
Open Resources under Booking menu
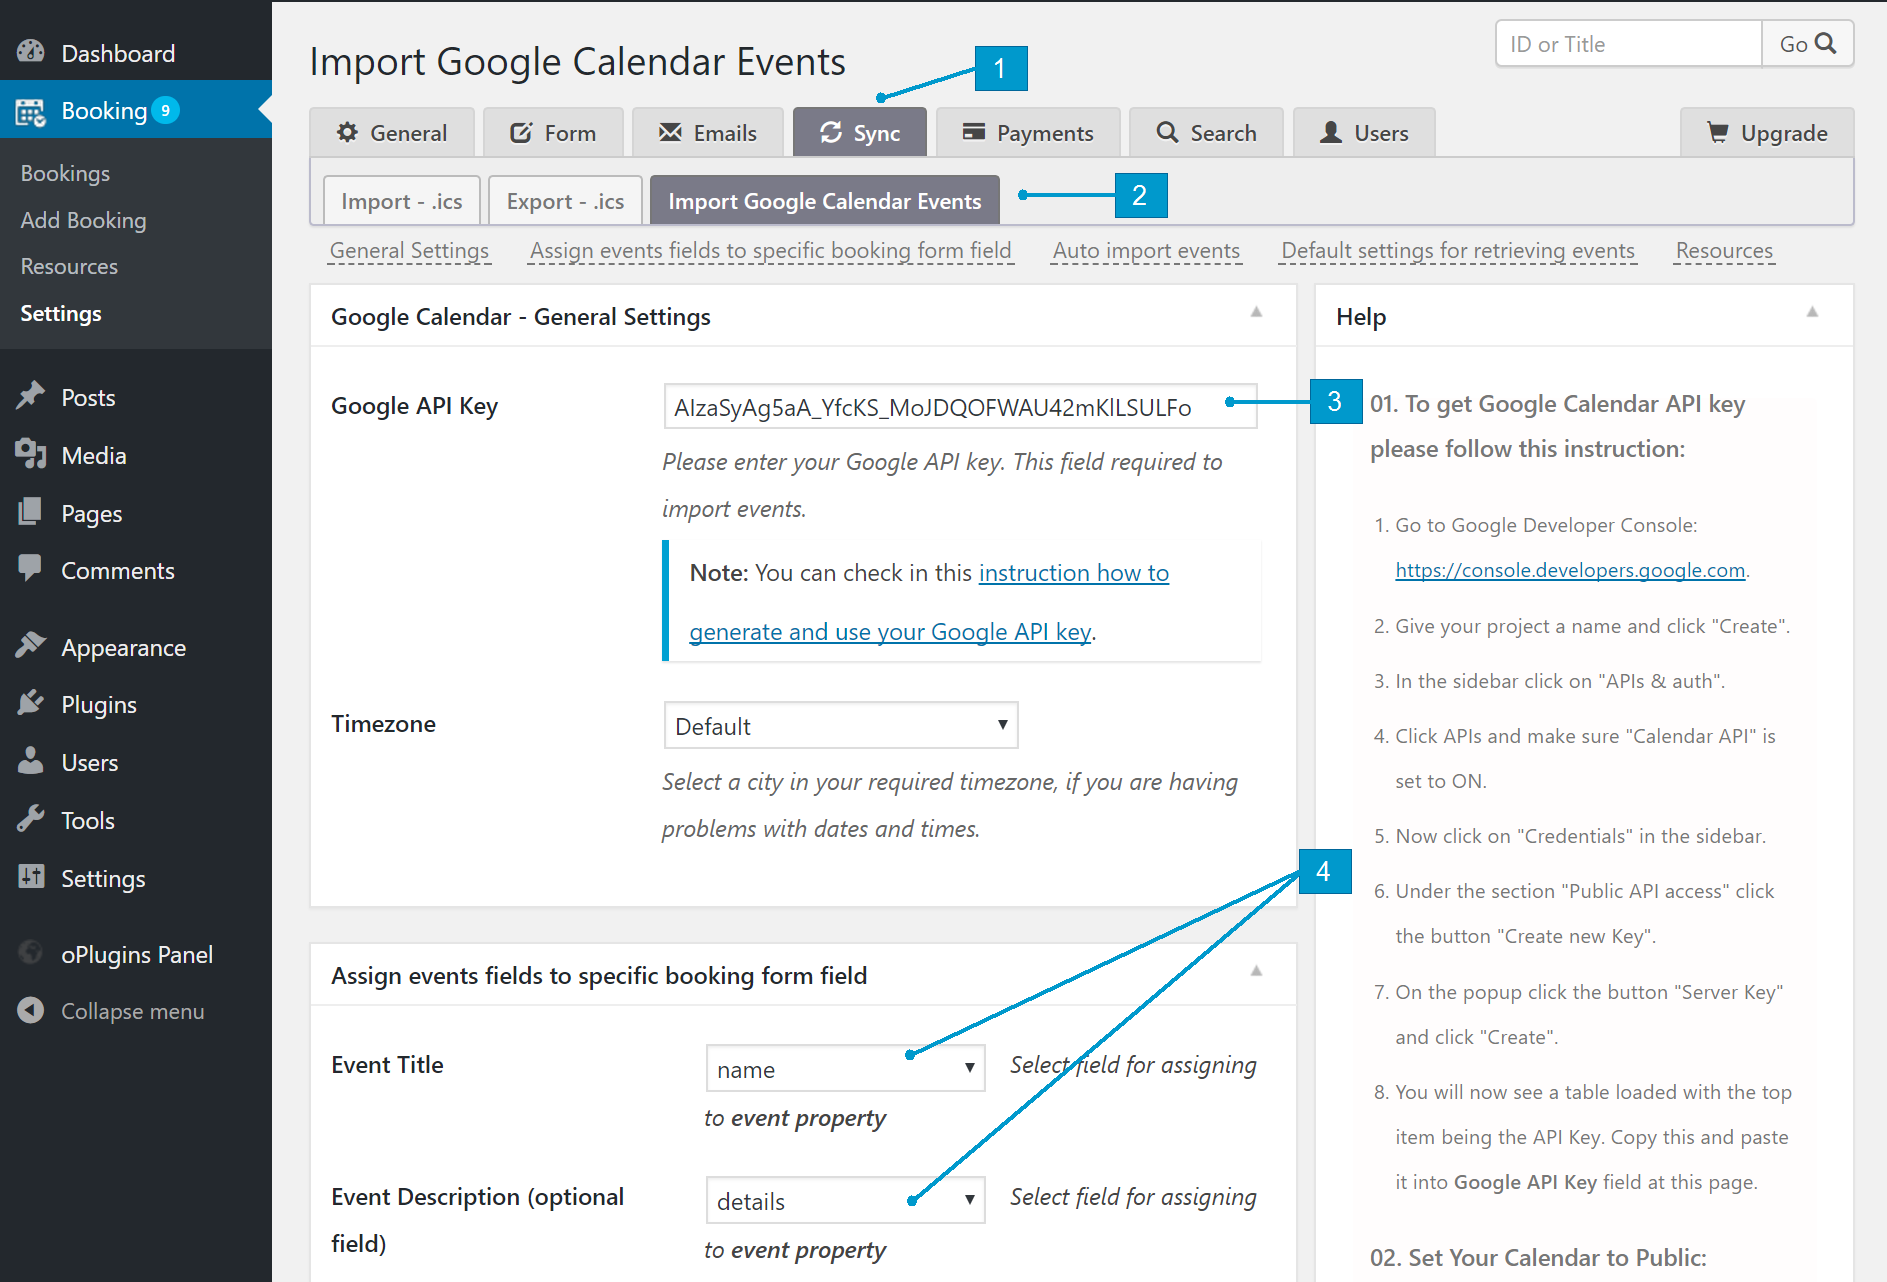69,266
